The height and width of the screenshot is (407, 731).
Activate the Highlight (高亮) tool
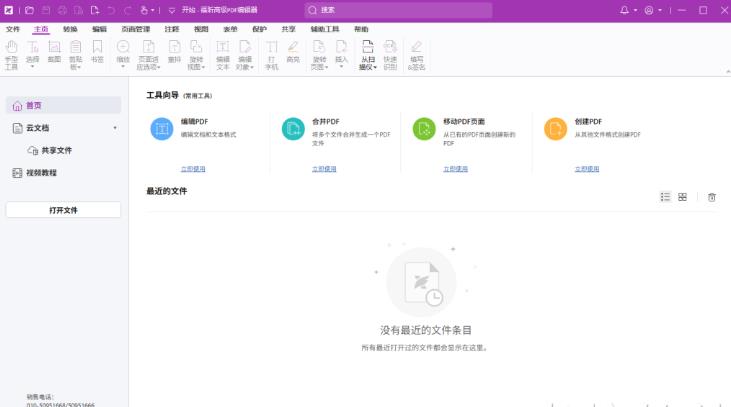pyautogui.click(x=293, y=52)
